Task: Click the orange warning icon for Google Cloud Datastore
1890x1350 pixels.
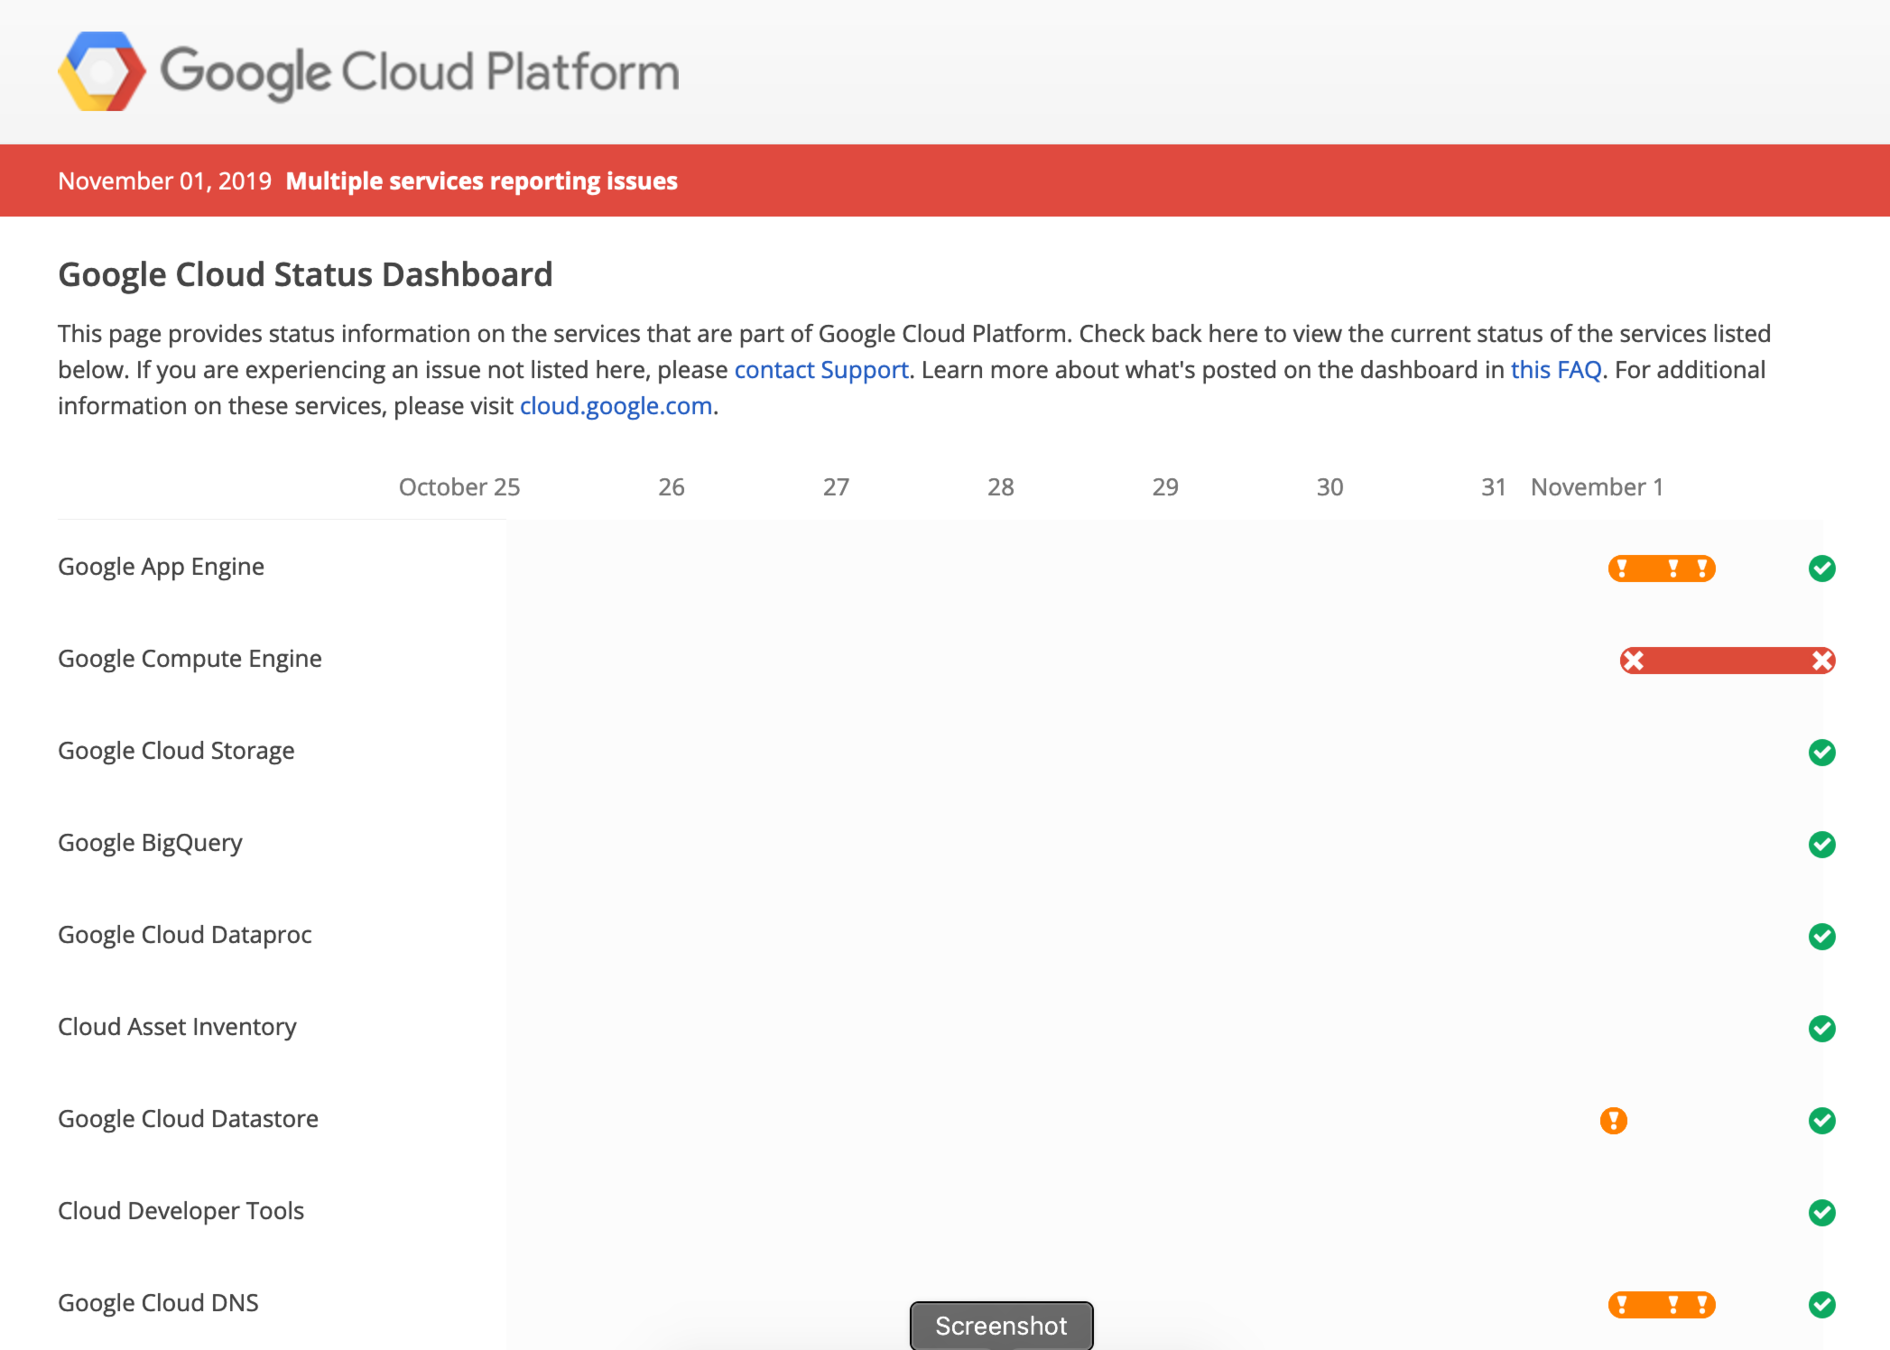Action: (x=1613, y=1120)
